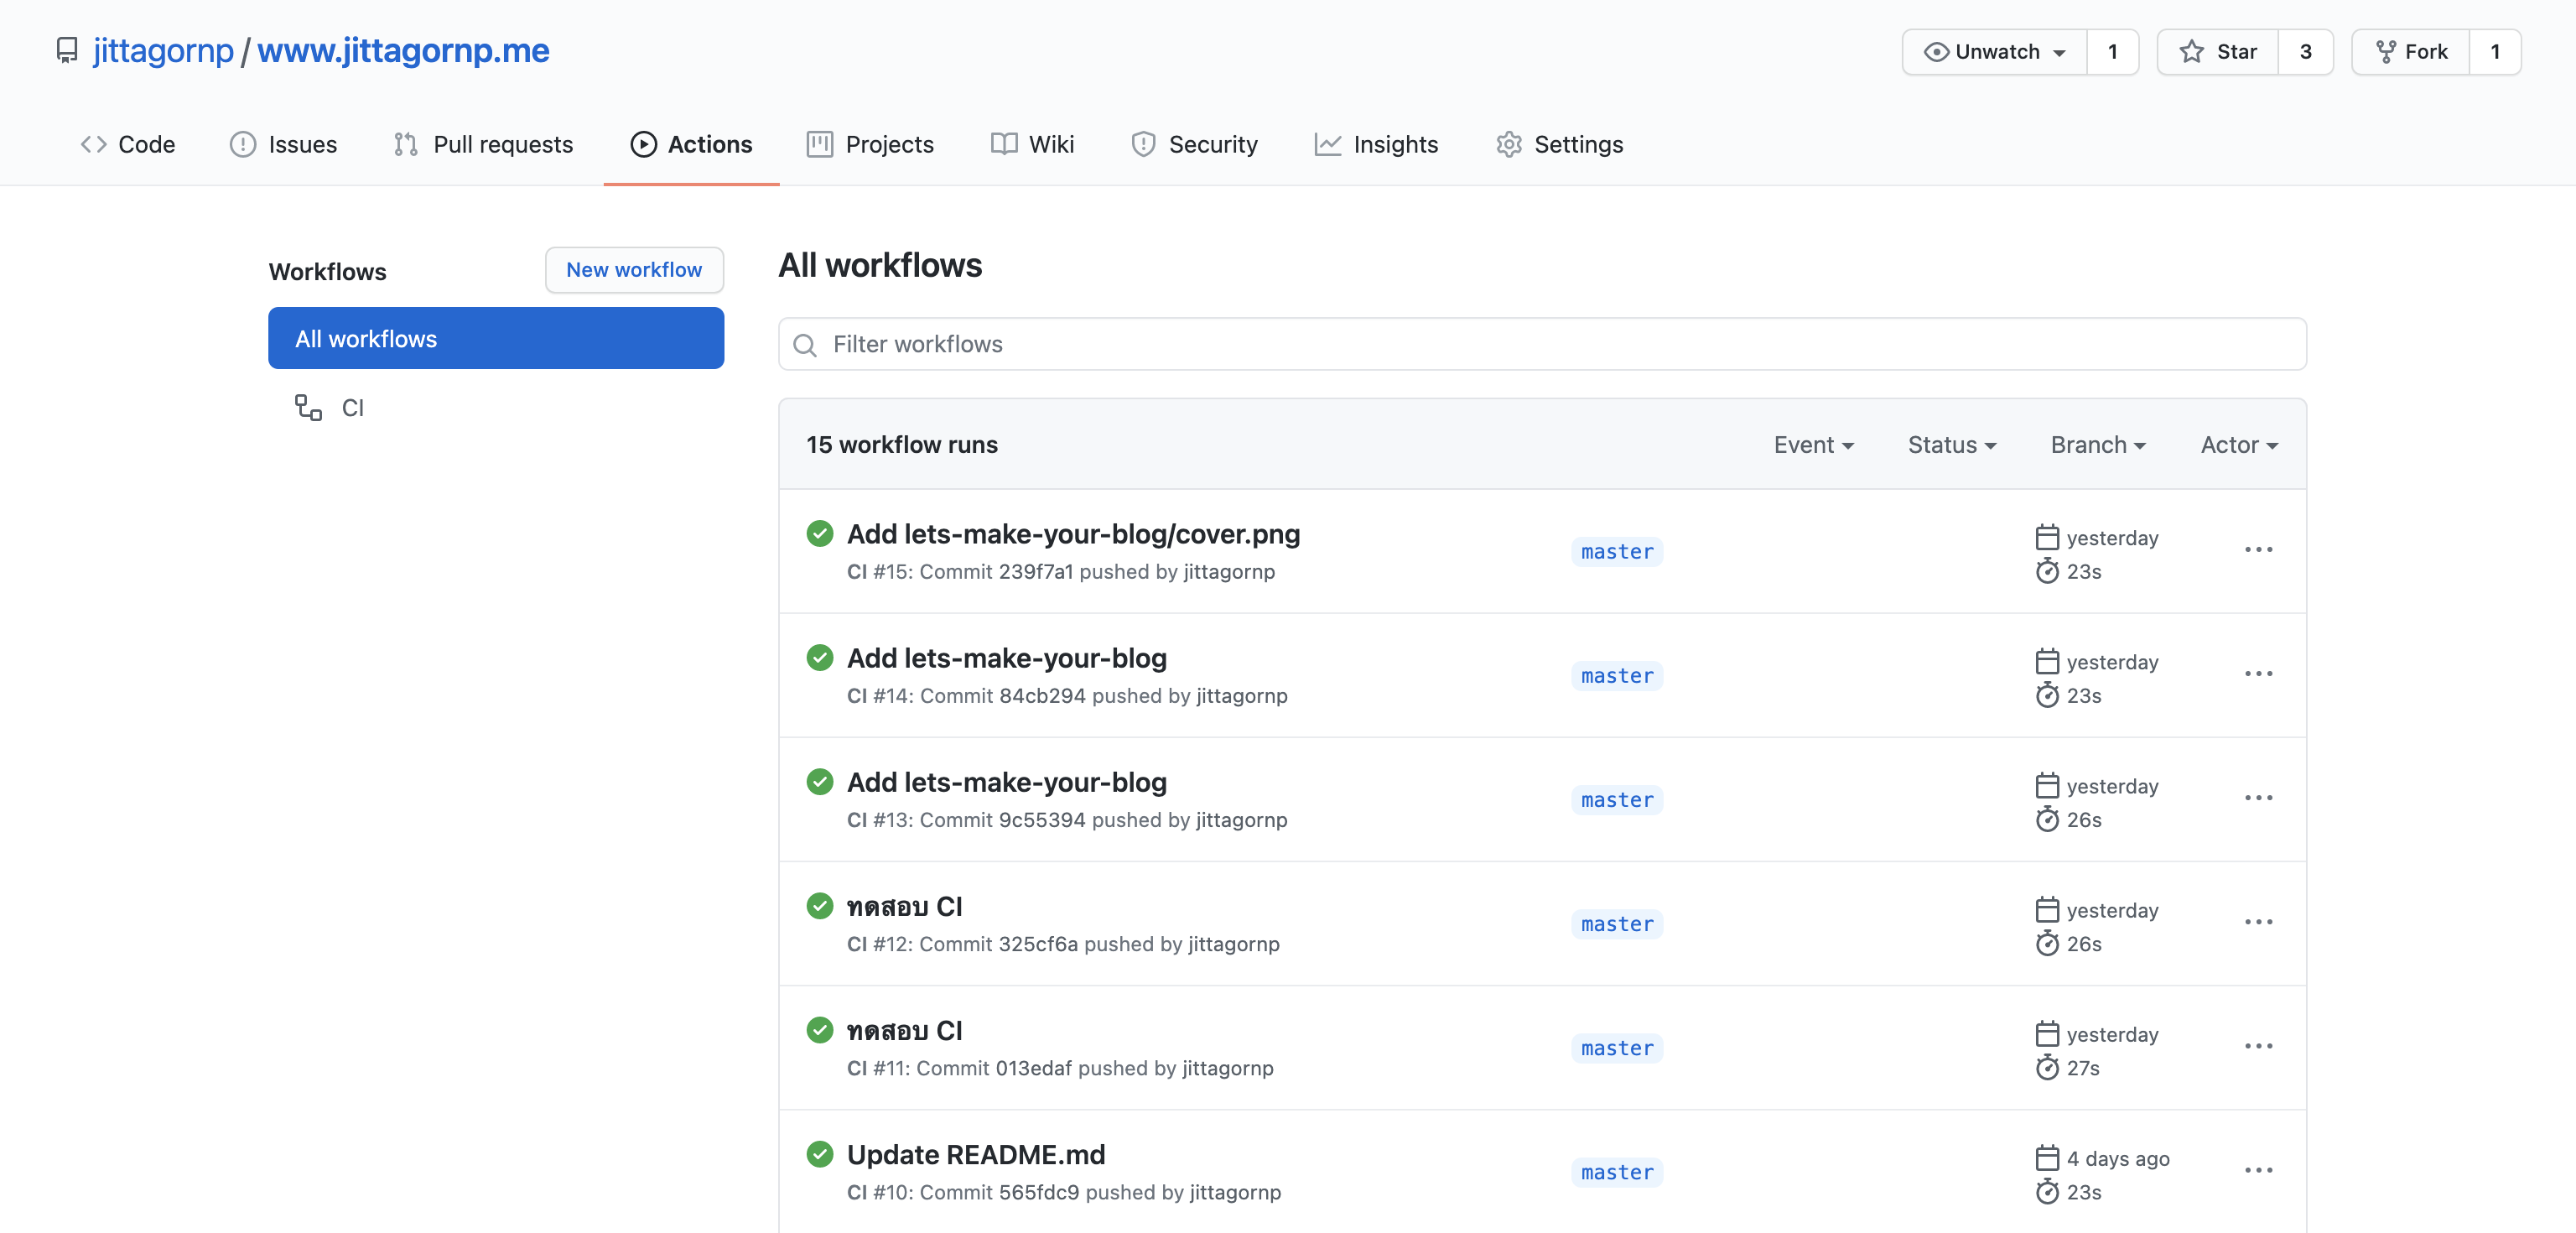Expand the Branch filter dropdown
The image size is (2576, 1233).
point(2097,445)
